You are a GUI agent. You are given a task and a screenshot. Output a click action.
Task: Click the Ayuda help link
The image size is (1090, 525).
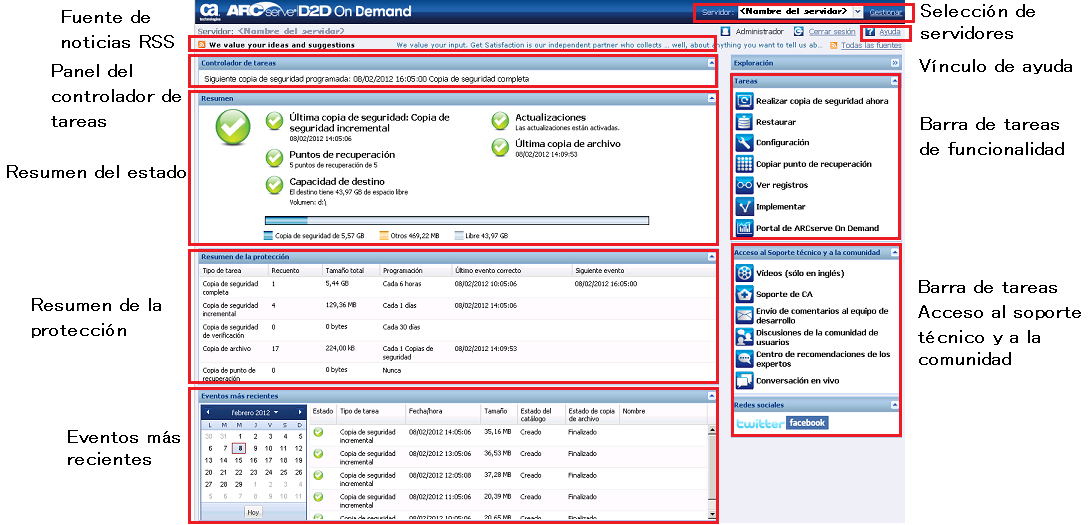click(x=889, y=32)
